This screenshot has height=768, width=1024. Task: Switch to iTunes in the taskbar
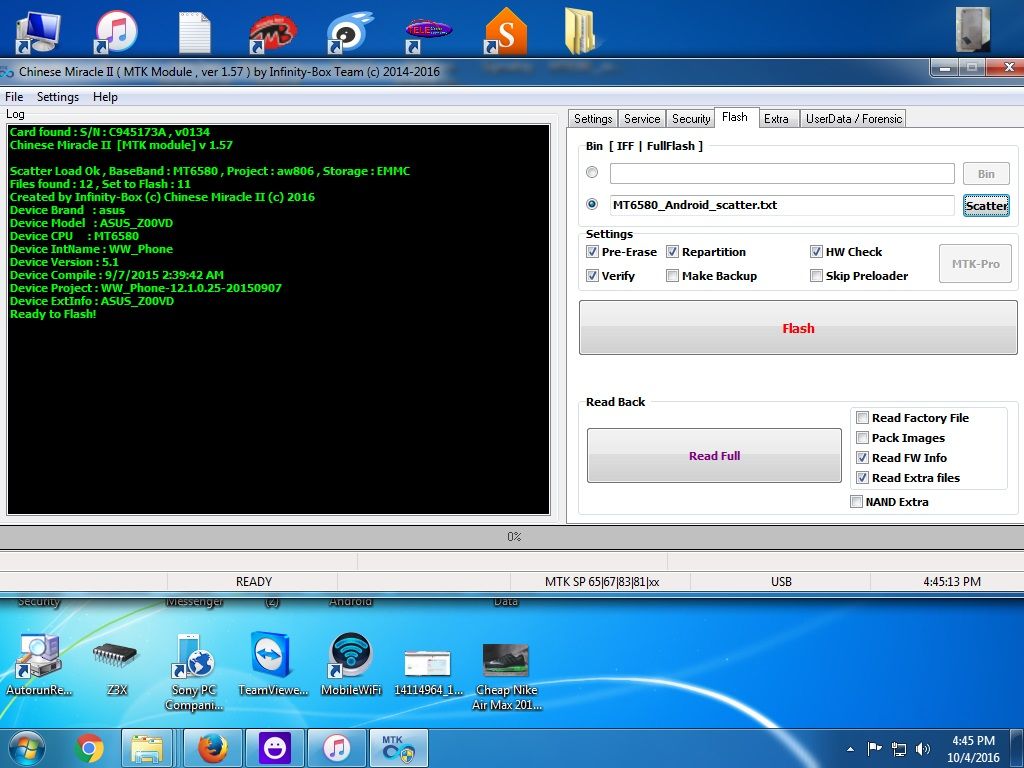(x=337, y=748)
